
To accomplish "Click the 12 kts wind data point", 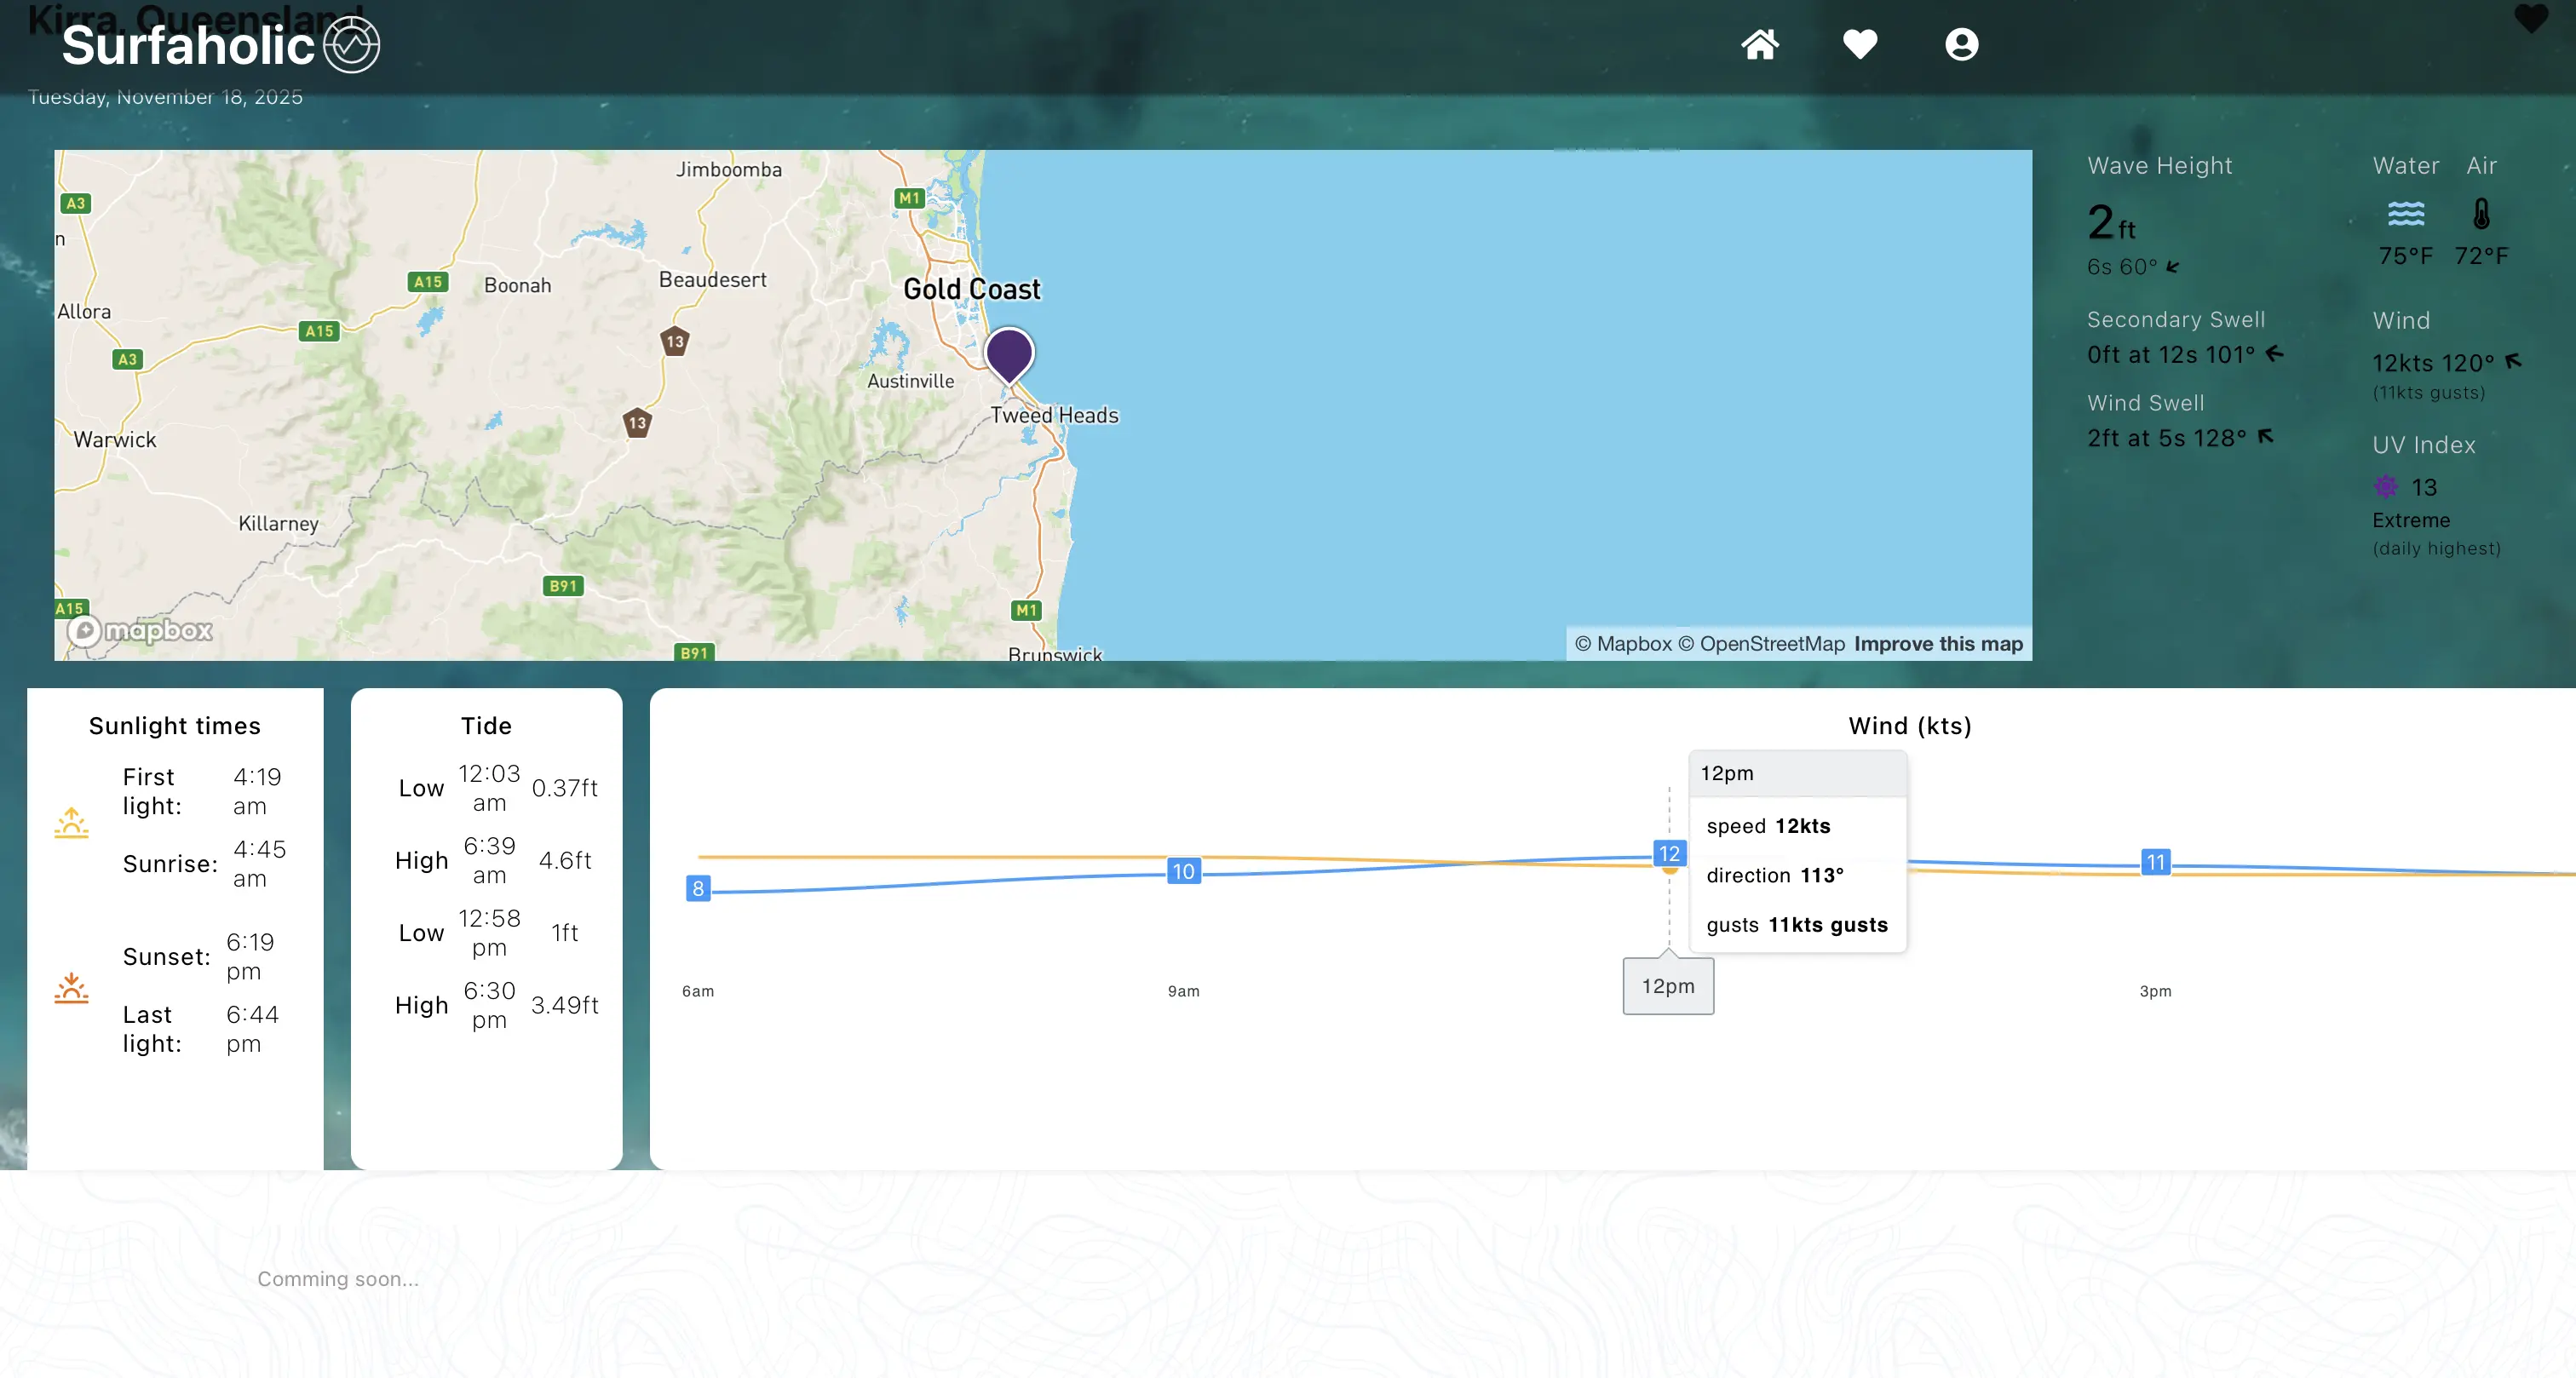I will click(1669, 854).
